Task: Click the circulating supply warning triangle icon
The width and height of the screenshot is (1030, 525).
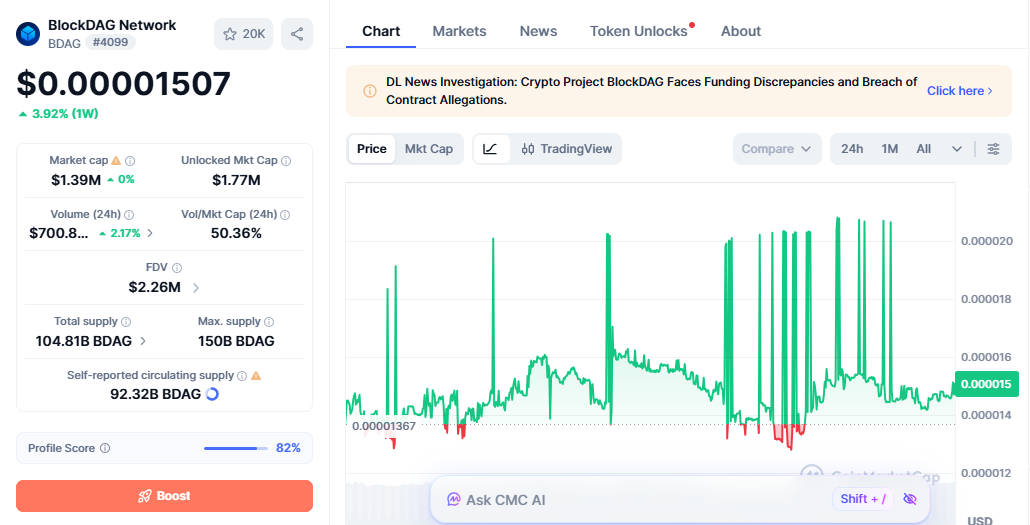Action: click(256, 375)
